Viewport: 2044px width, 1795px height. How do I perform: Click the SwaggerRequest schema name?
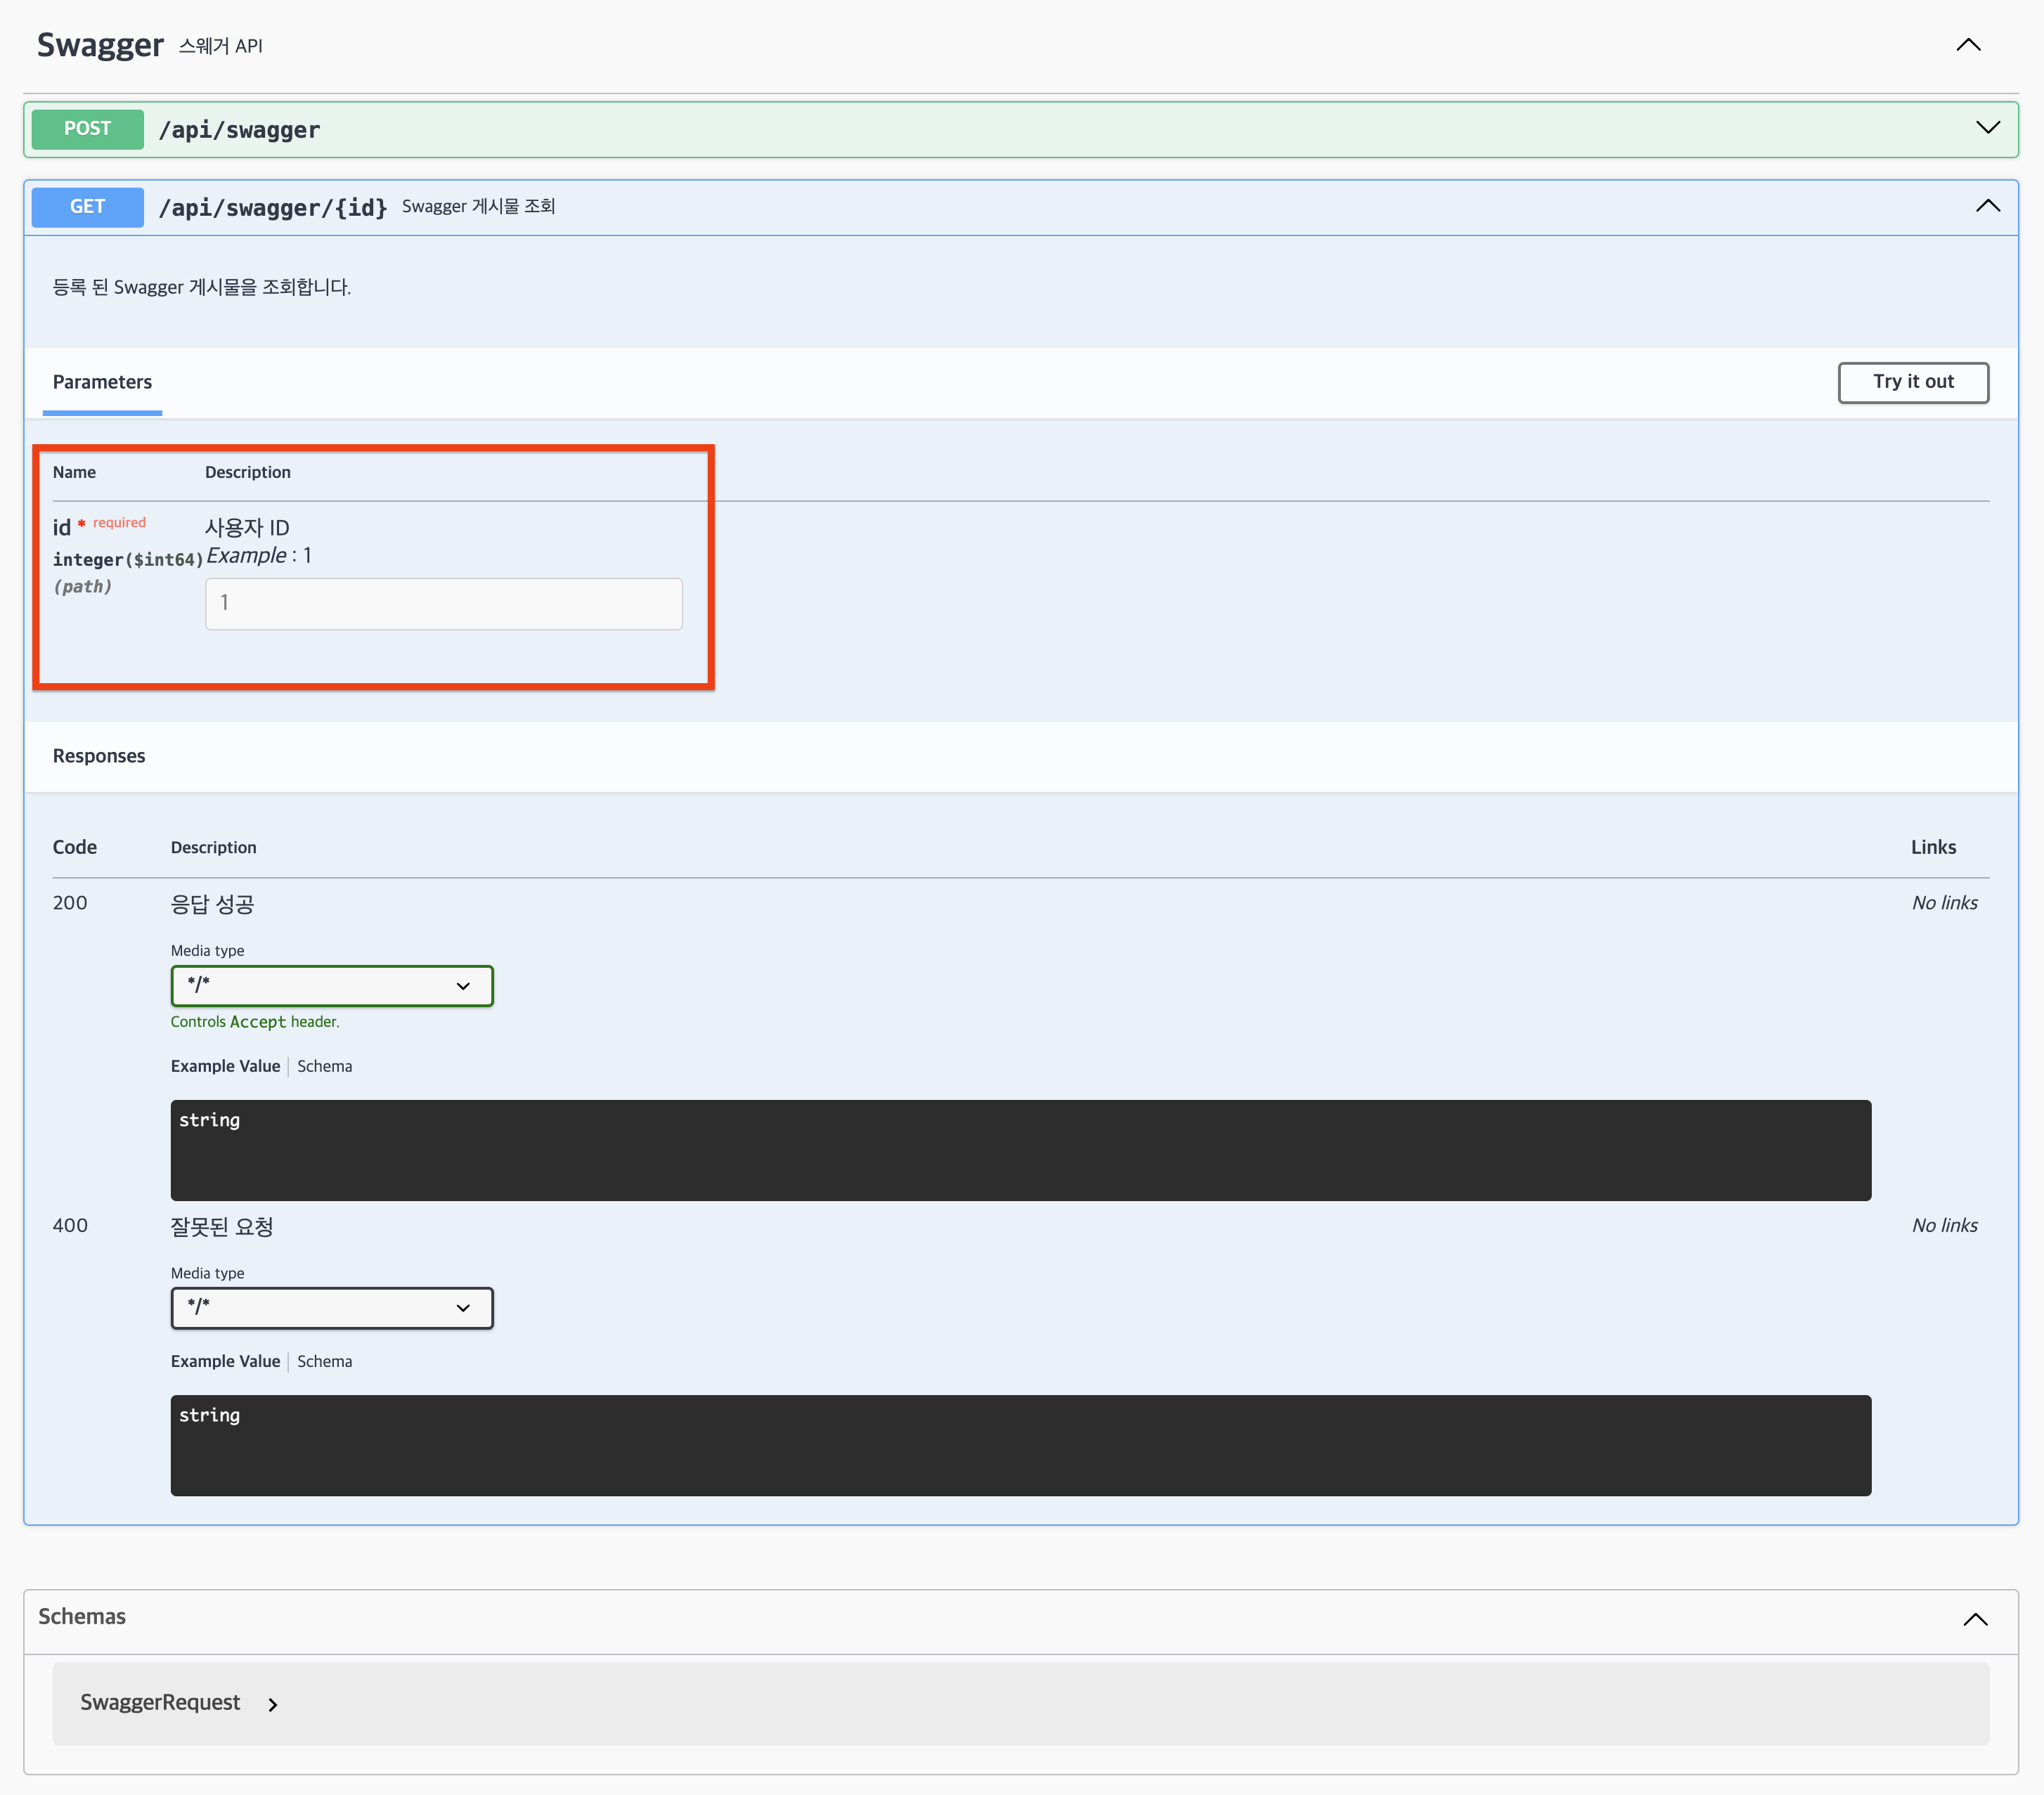(x=160, y=1702)
